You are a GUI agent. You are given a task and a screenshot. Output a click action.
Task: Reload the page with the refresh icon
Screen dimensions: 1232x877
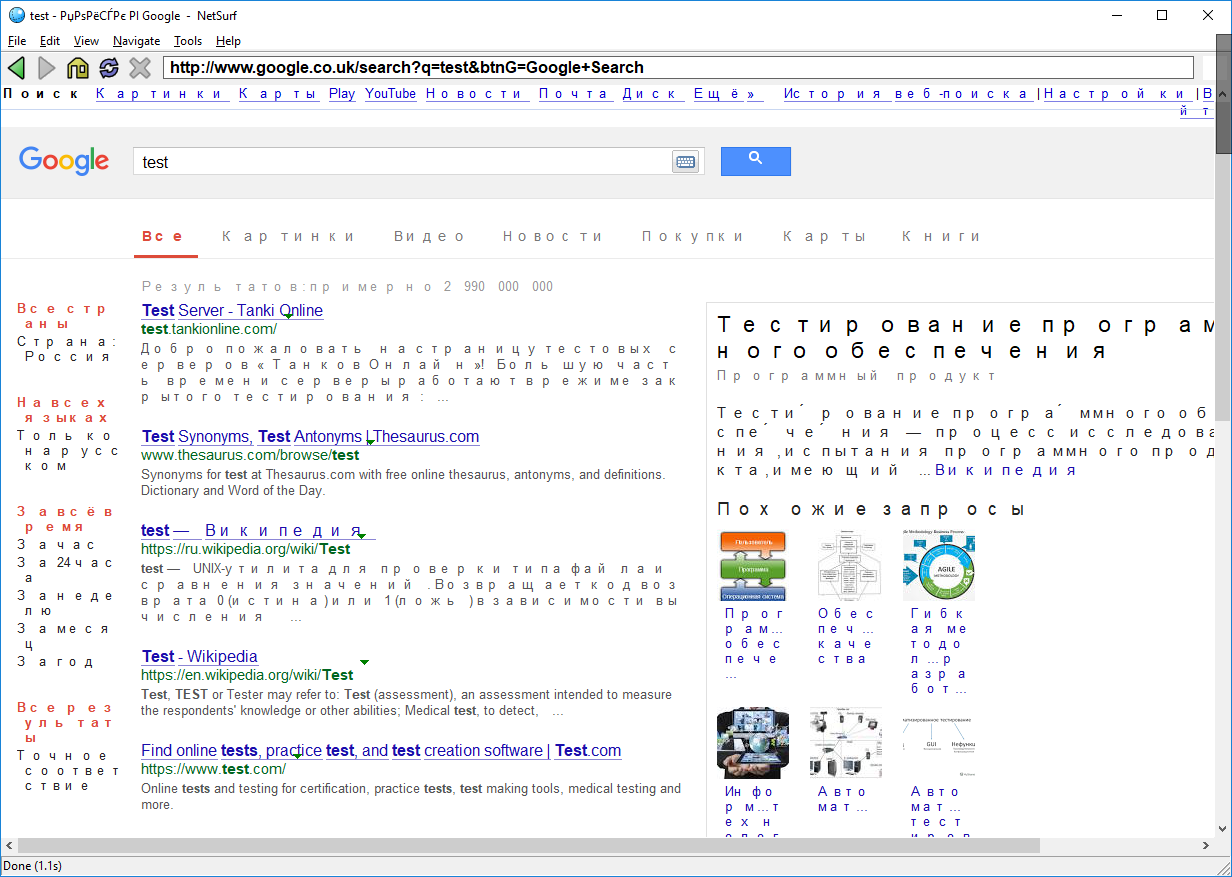click(109, 68)
